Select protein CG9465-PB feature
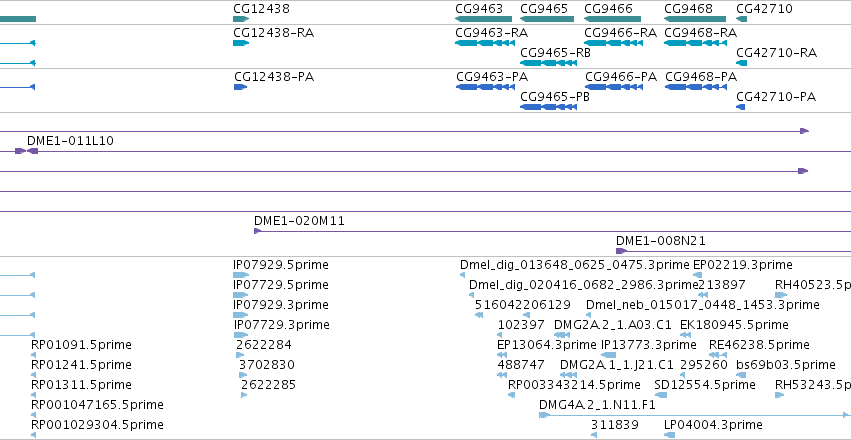851x440 pixels. [548, 107]
